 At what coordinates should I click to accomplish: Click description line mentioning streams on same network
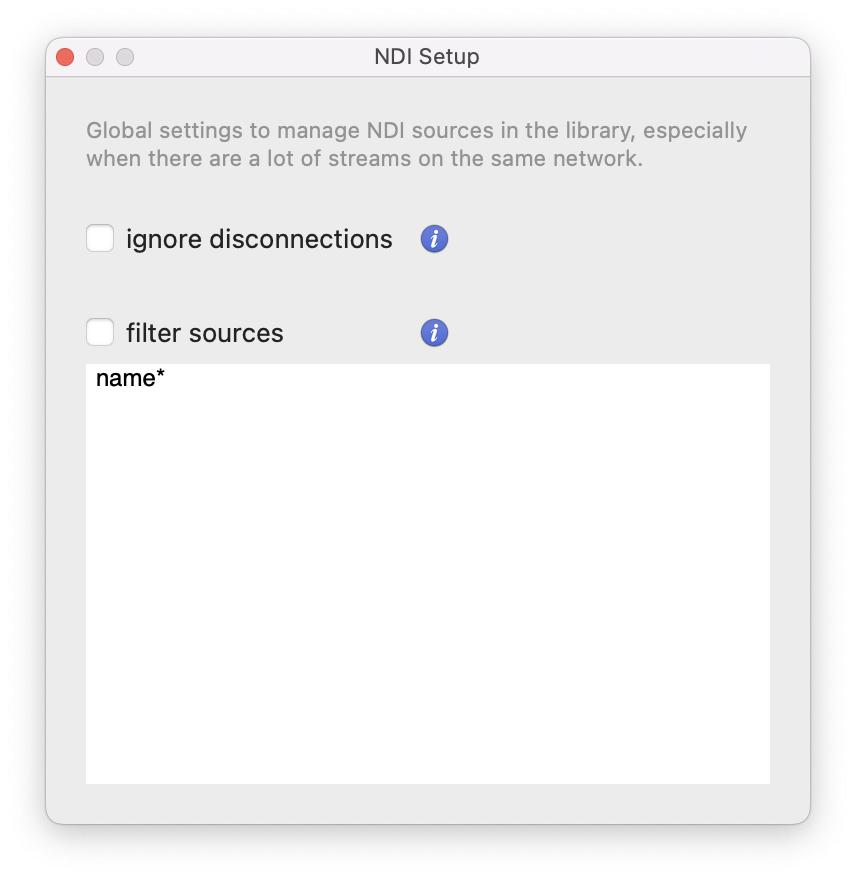(364, 158)
